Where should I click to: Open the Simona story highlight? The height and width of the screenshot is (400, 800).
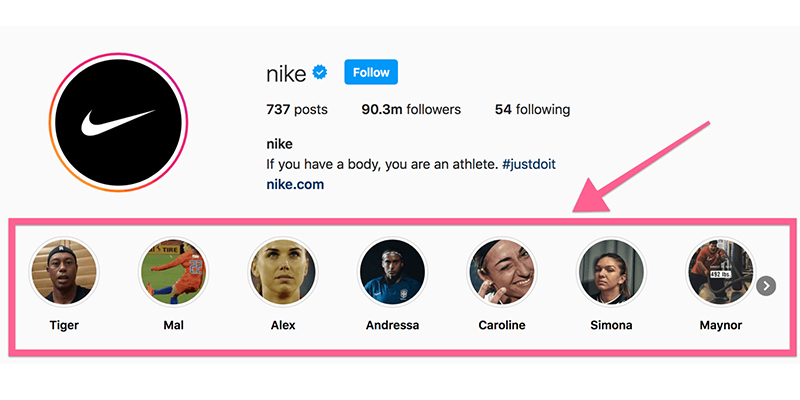tap(611, 272)
